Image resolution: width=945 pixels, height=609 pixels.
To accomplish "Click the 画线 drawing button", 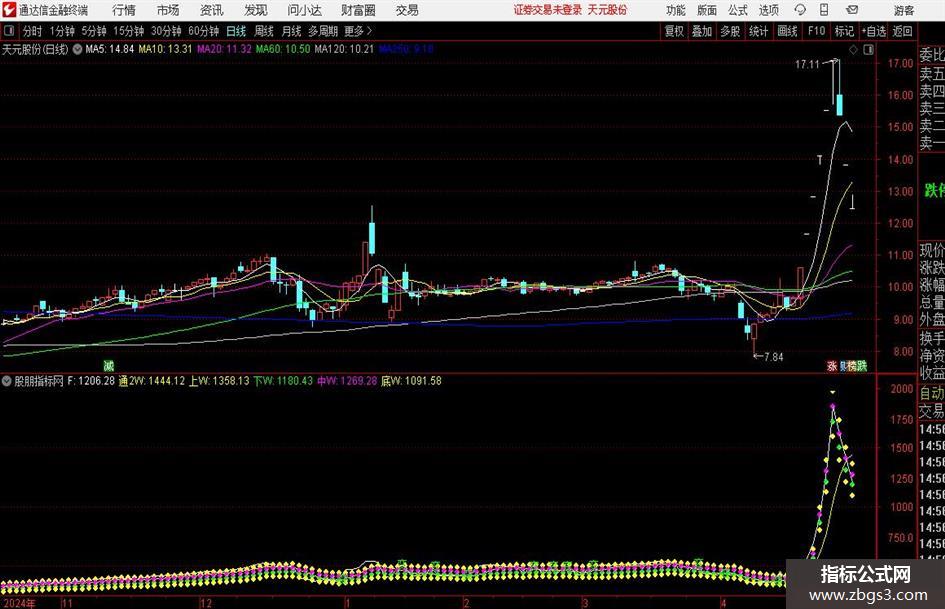I will [787, 31].
